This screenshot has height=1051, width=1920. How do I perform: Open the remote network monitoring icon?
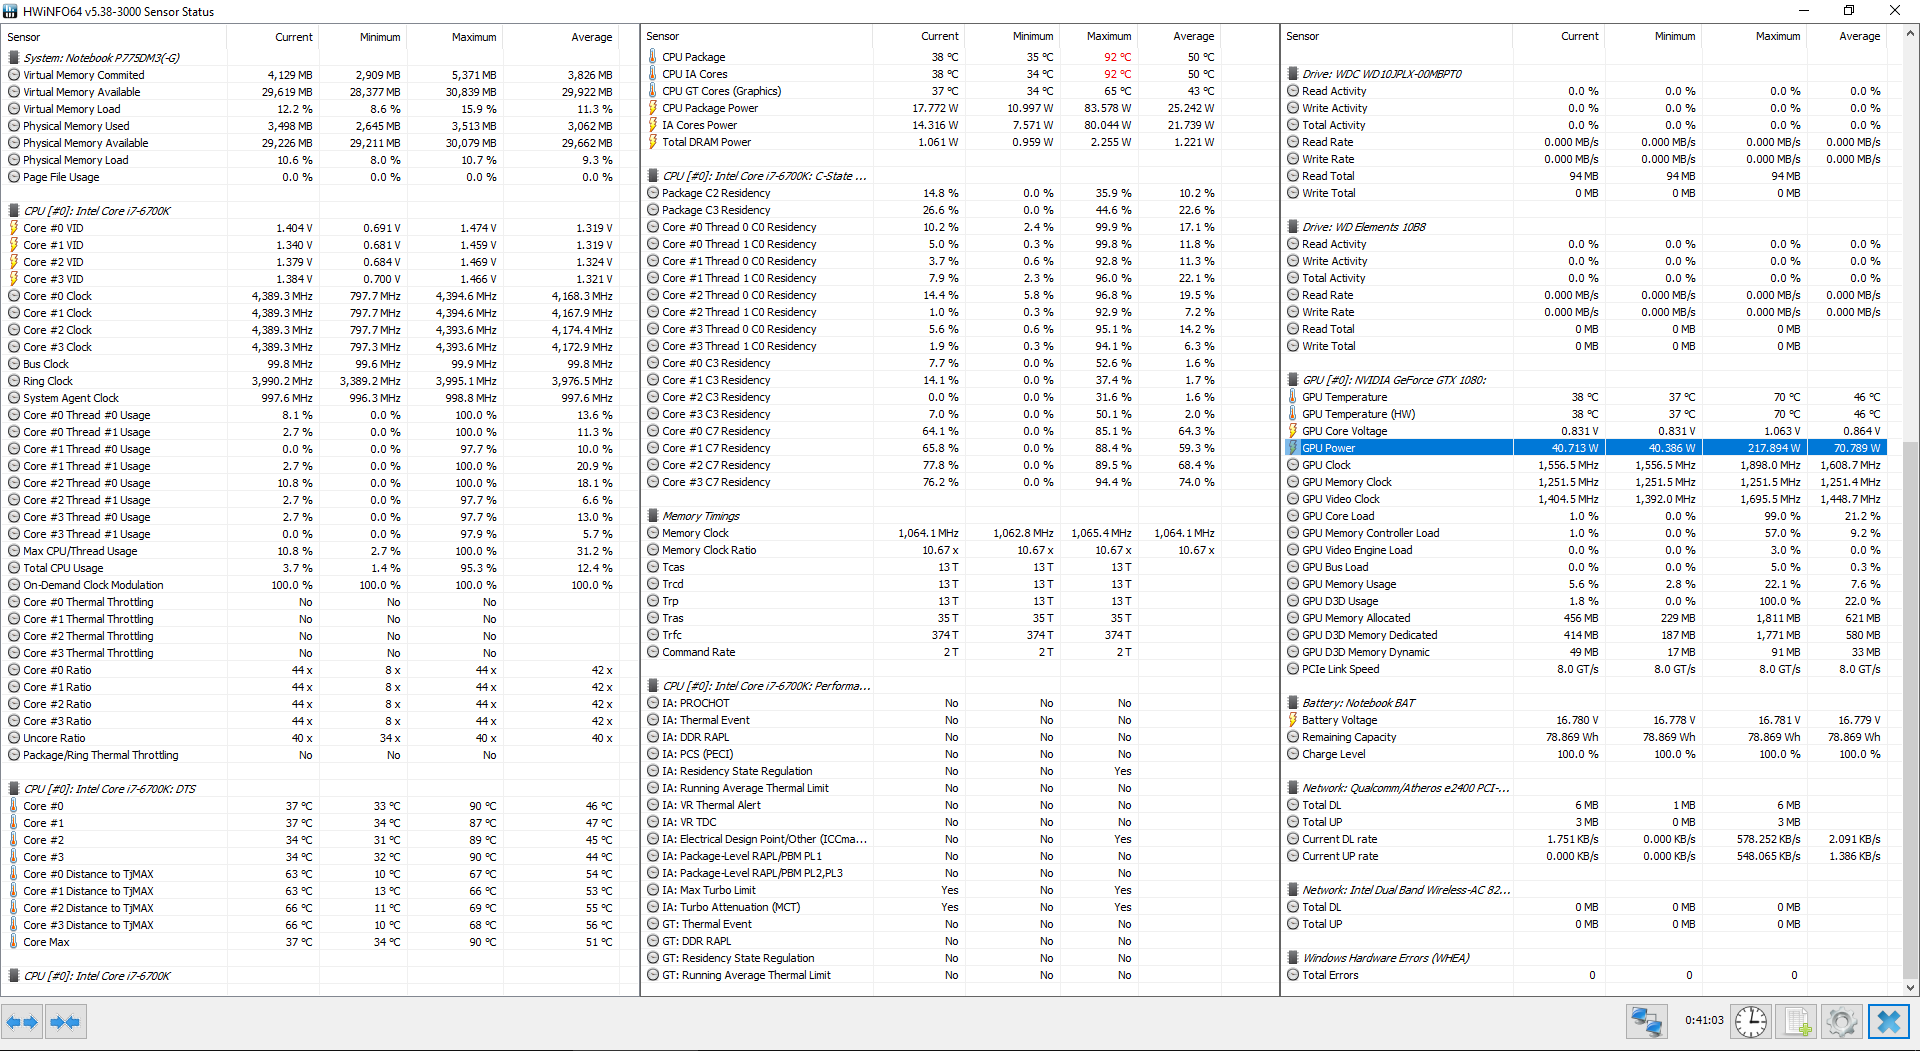(1646, 1022)
